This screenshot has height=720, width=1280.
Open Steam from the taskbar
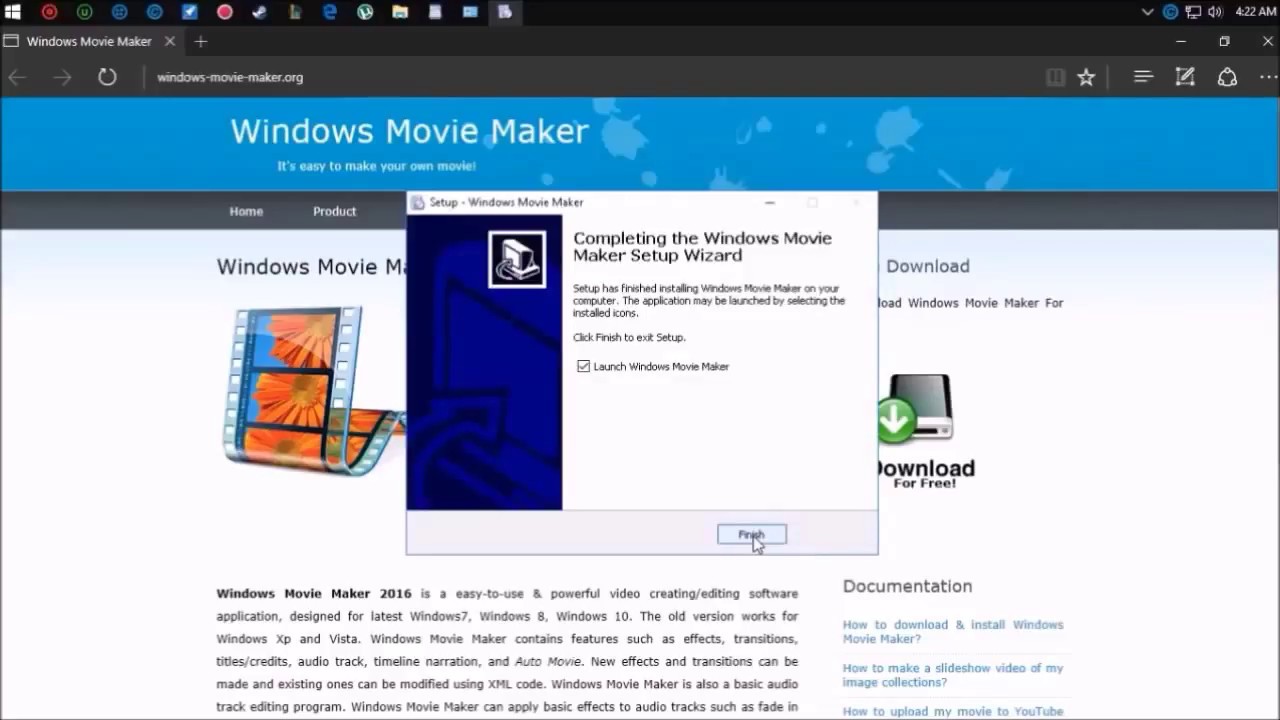(260, 12)
